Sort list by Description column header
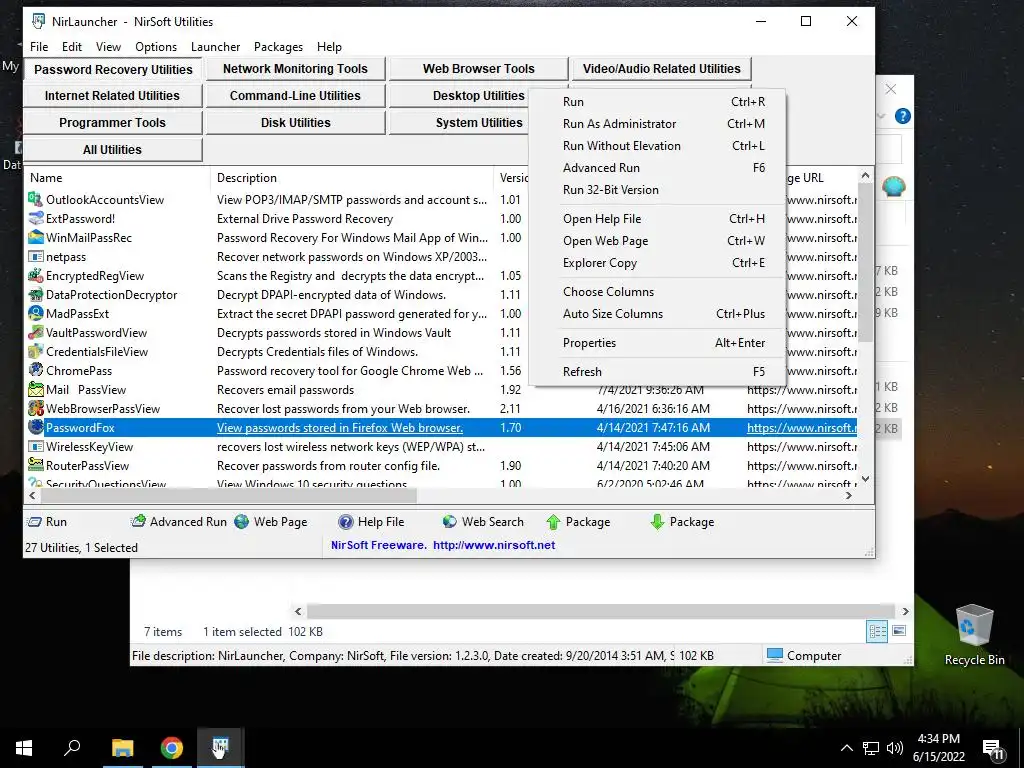Image resolution: width=1024 pixels, height=768 pixels. [351, 178]
